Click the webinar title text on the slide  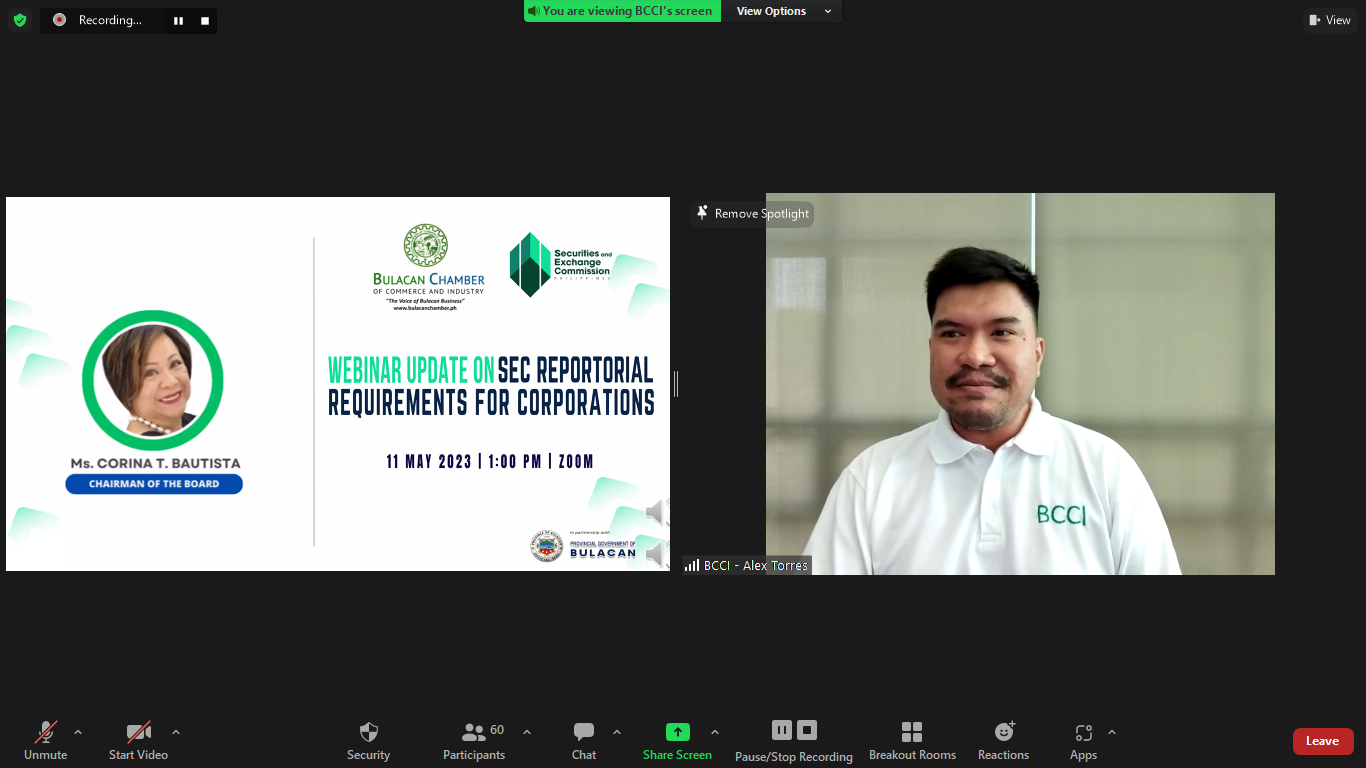(491, 386)
